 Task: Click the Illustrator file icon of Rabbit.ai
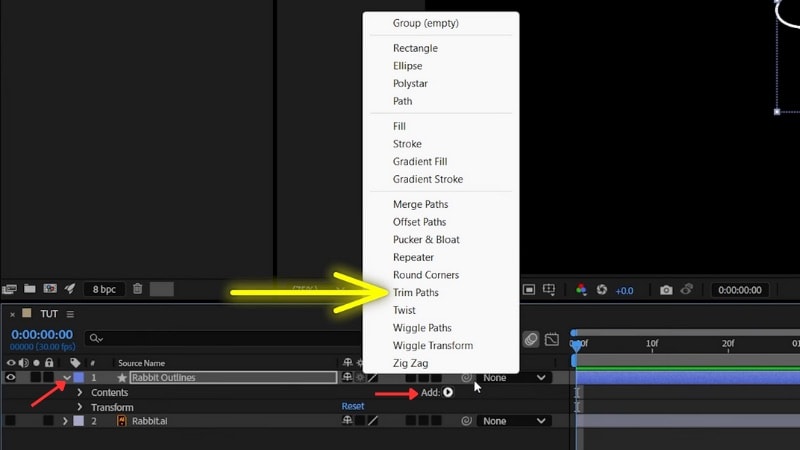click(121, 421)
